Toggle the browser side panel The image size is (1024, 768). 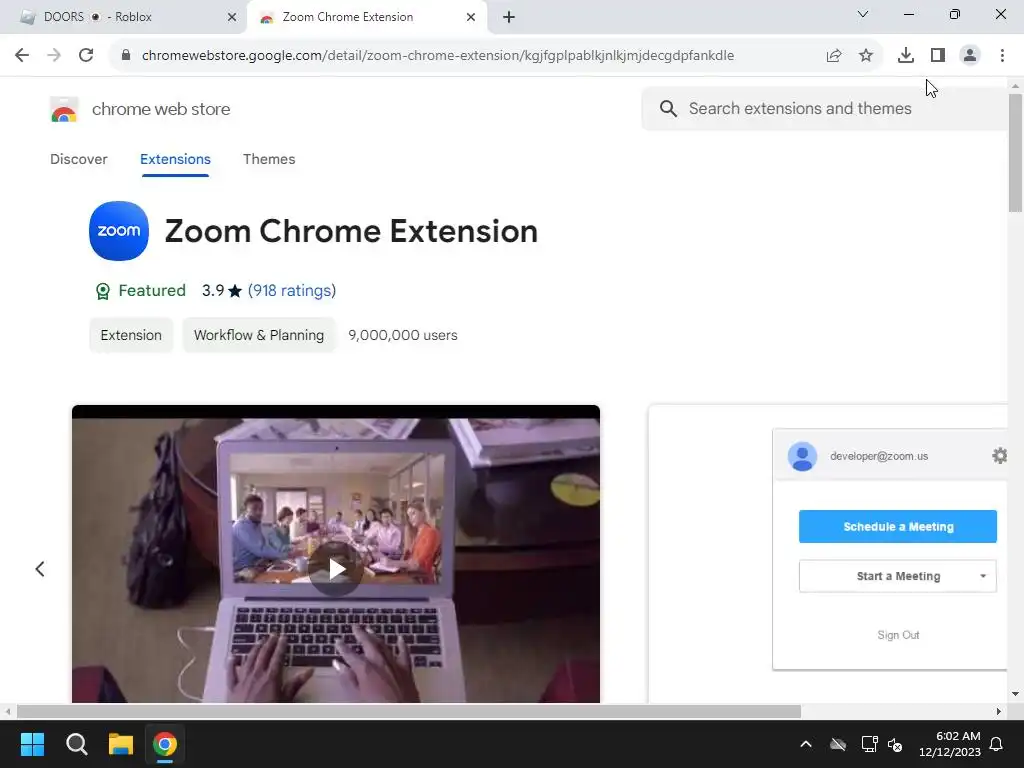click(938, 56)
